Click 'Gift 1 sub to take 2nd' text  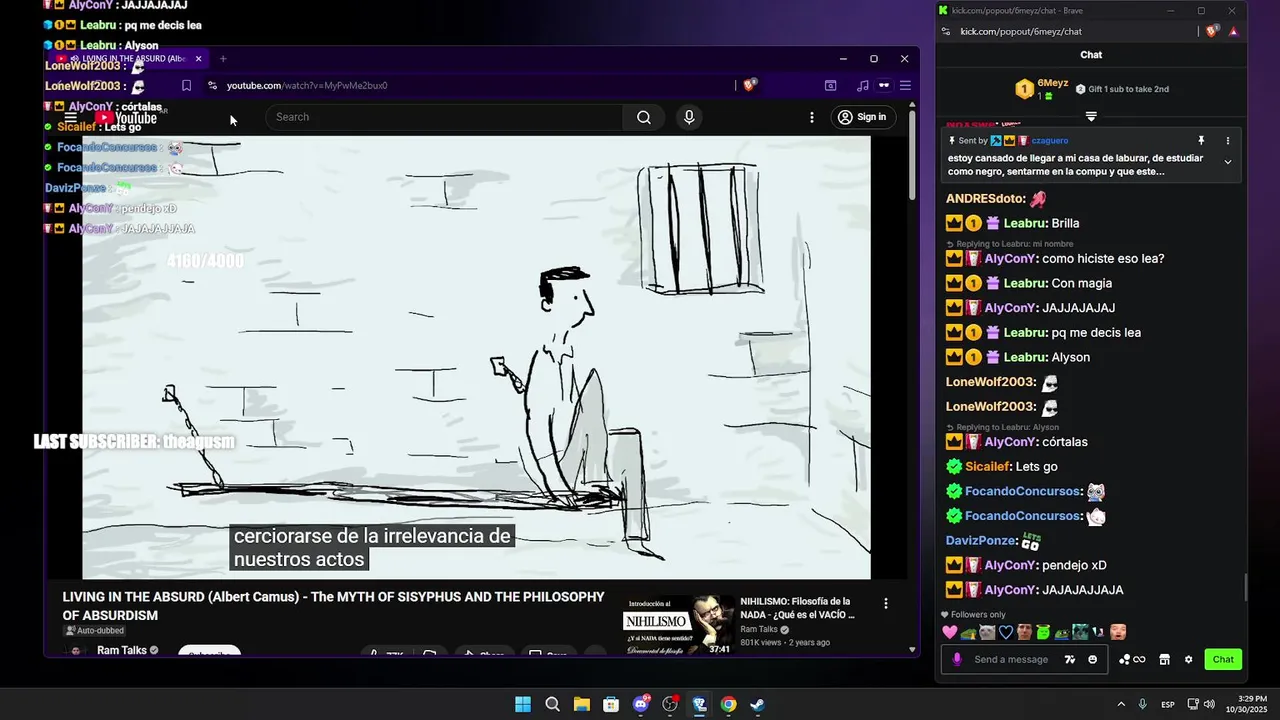pos(1127,89)
